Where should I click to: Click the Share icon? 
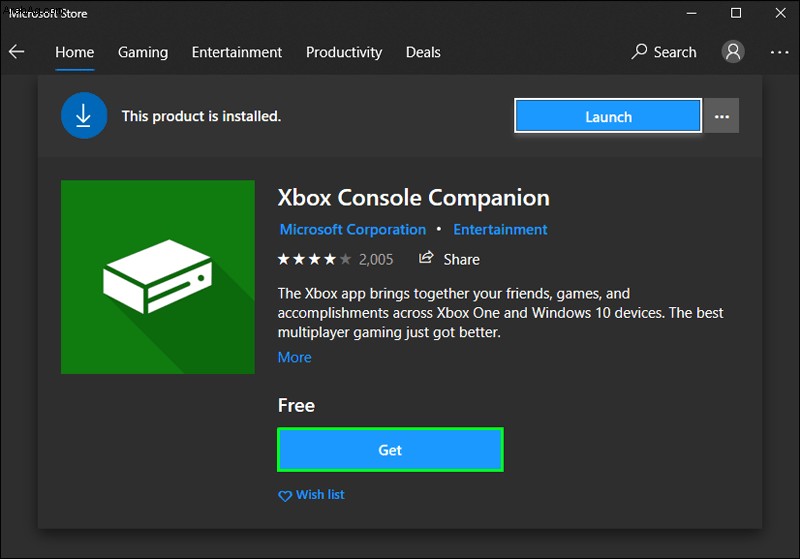tap(426, 258)
